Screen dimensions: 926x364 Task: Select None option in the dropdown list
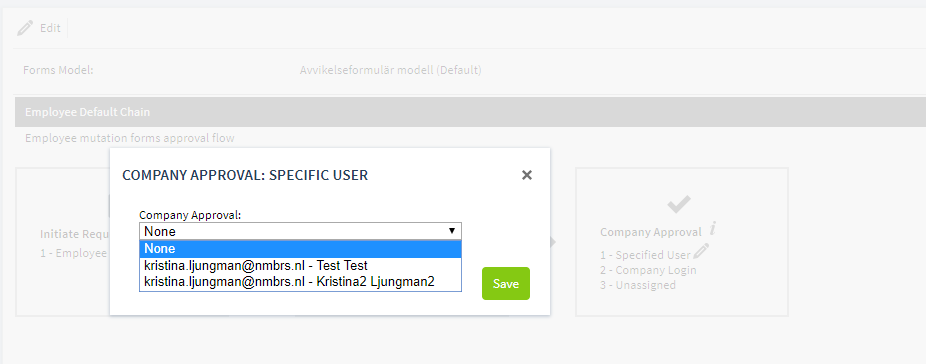click(300, 249)
